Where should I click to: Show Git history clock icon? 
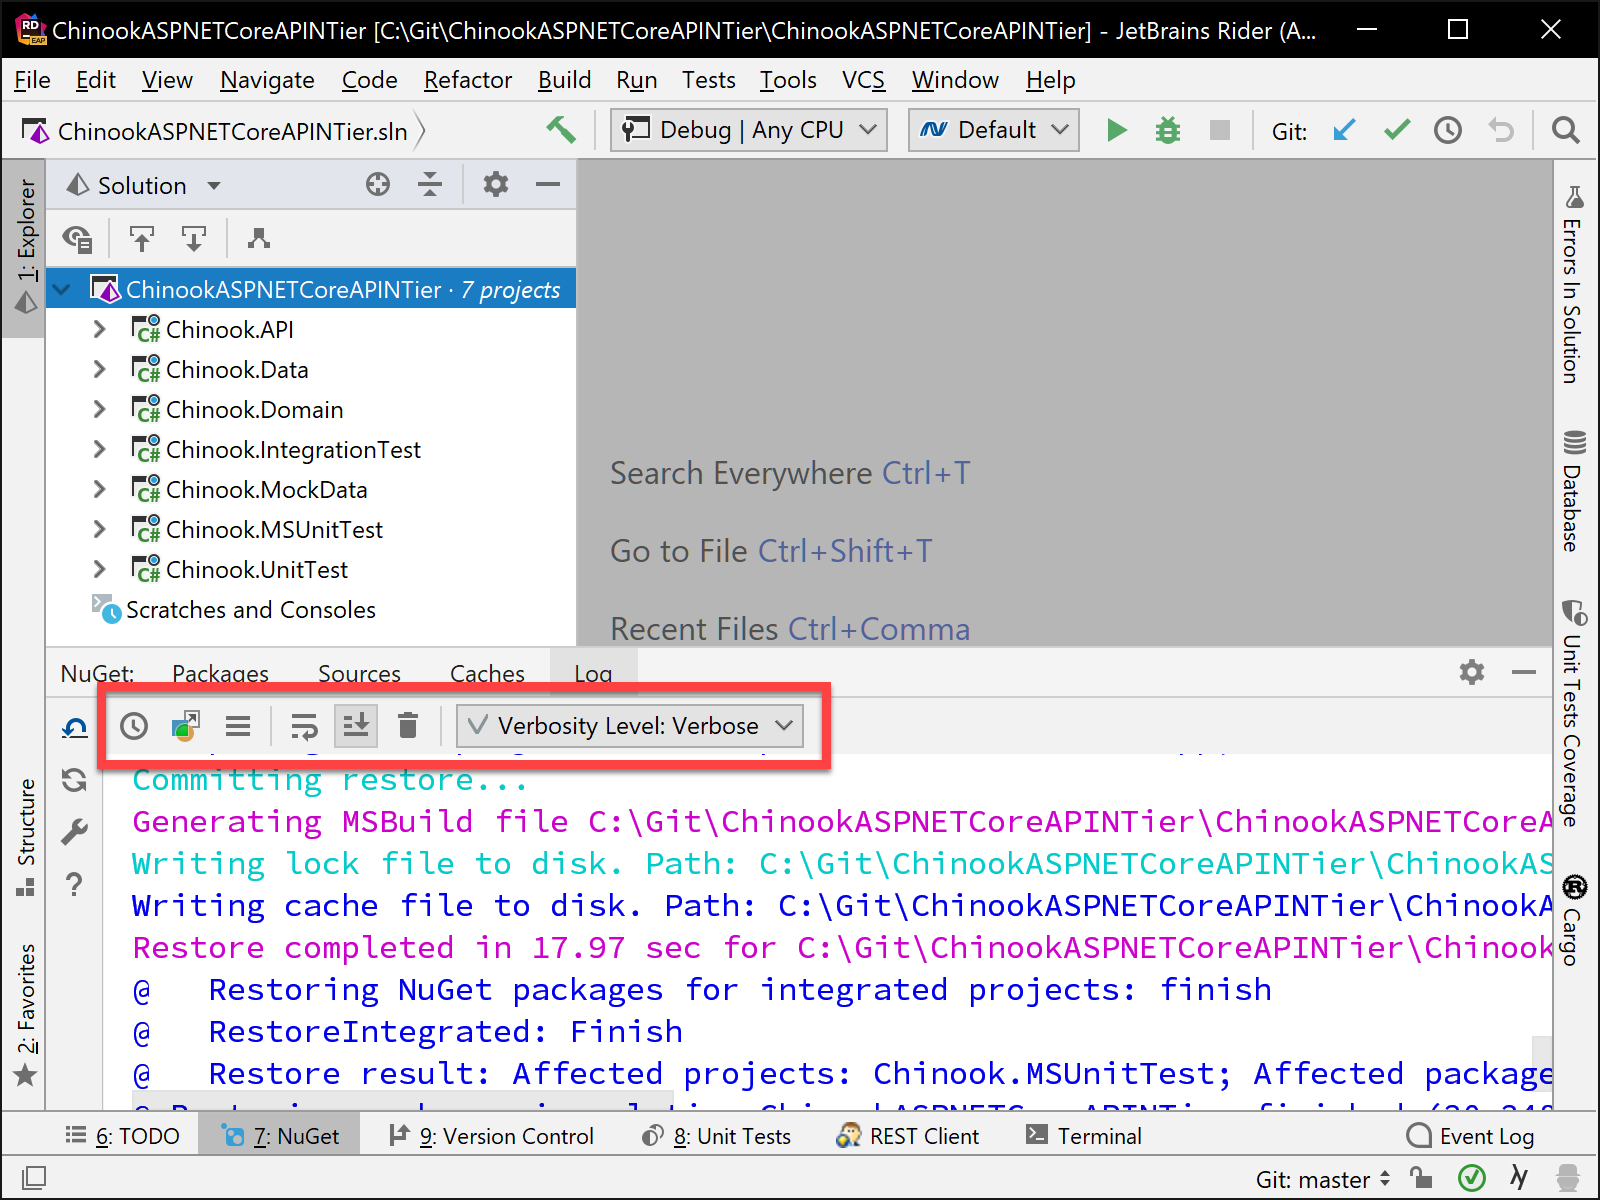(1448, 130)
